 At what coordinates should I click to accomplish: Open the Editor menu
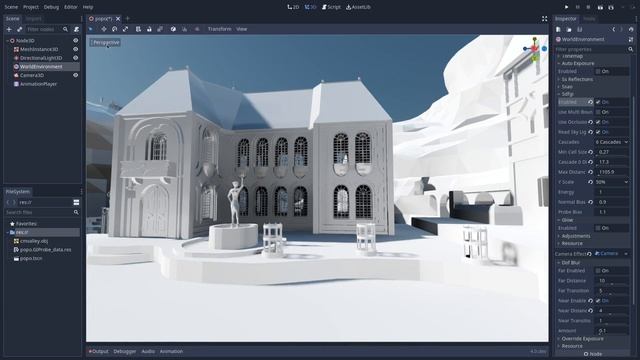pos(71,7)
